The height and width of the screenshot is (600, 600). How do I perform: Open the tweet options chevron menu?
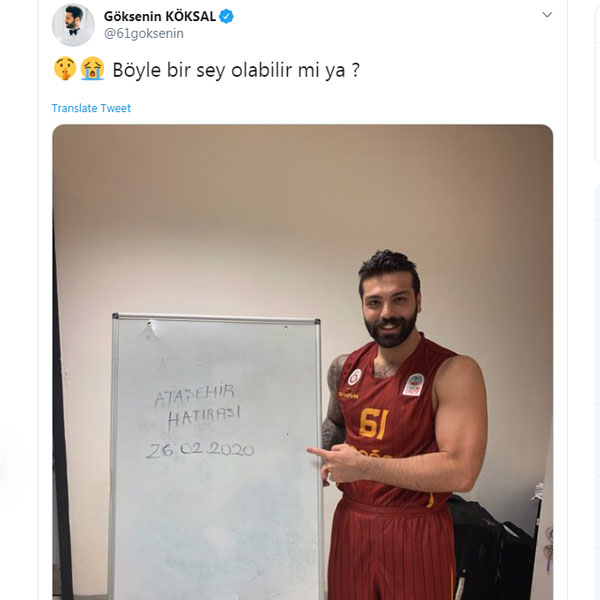pos(547,15)
